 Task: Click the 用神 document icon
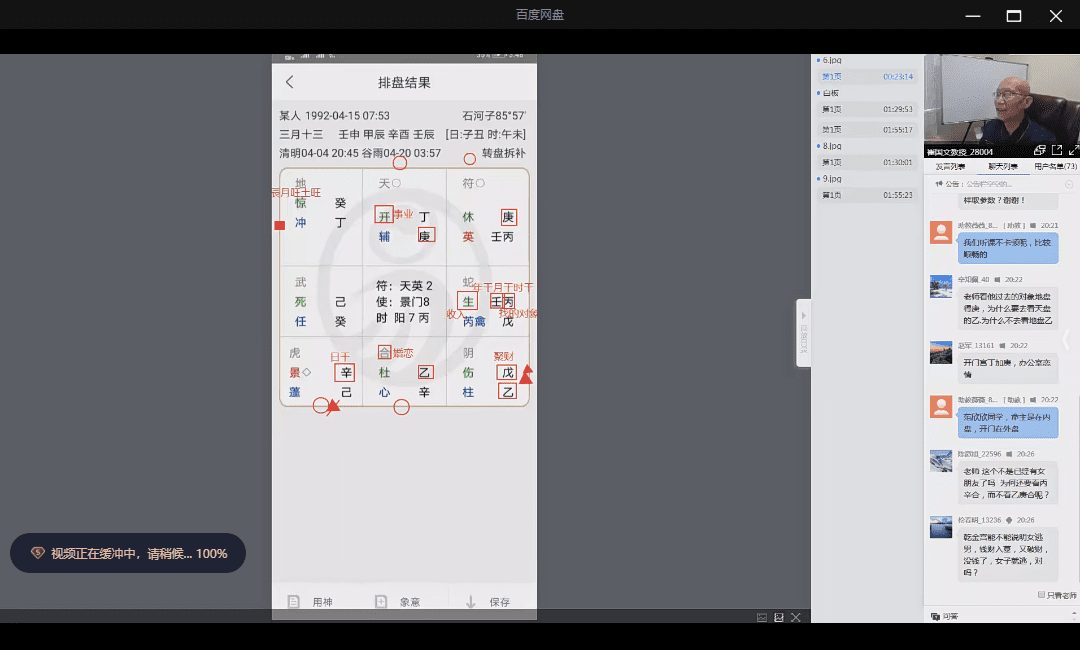[x=294, y=602]
